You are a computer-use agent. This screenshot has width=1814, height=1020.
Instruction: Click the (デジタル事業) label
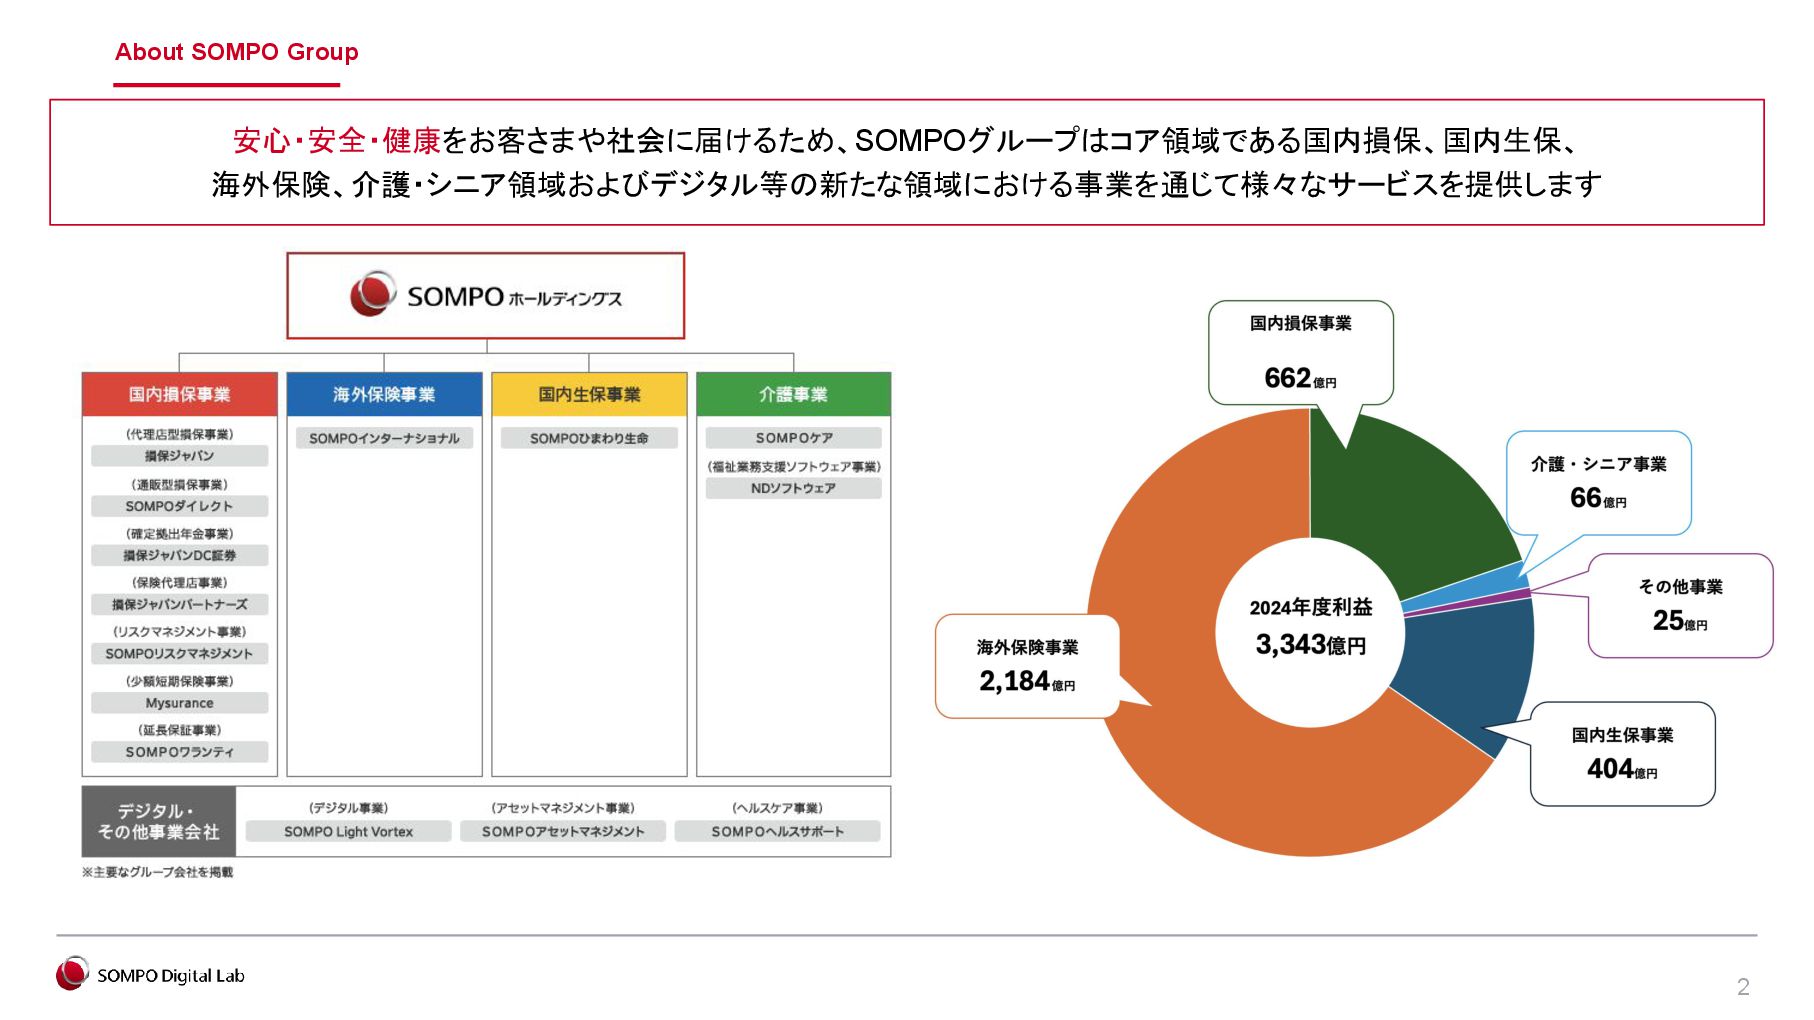coord(348,808)
